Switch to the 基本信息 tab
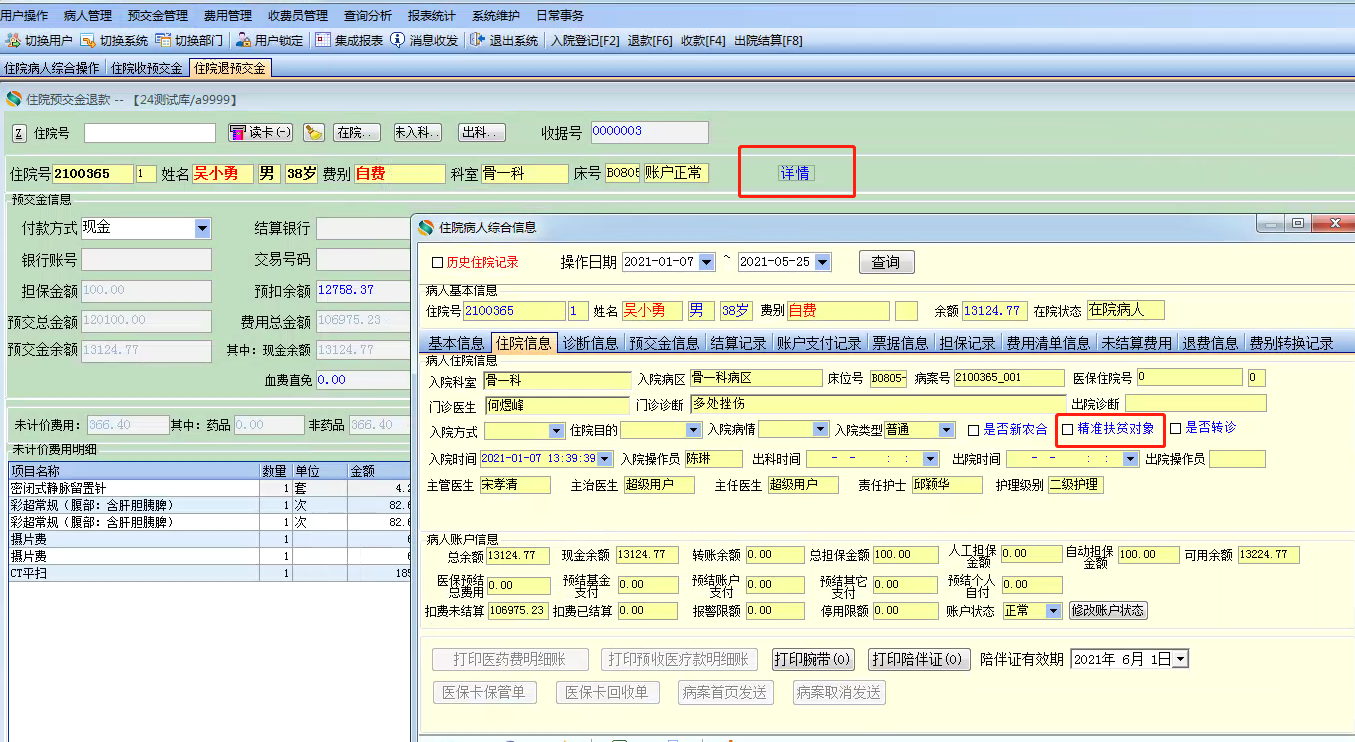 456,343
